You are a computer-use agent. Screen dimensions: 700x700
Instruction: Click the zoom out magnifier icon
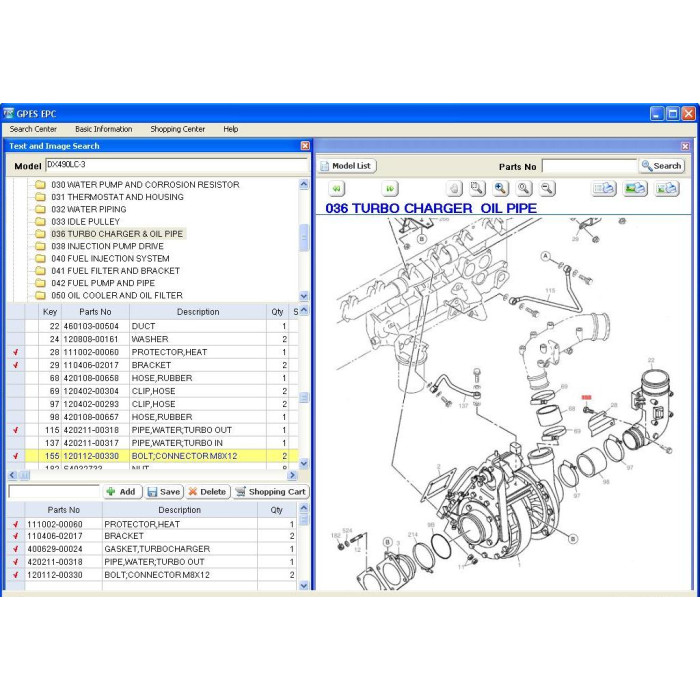coord(547,189)
